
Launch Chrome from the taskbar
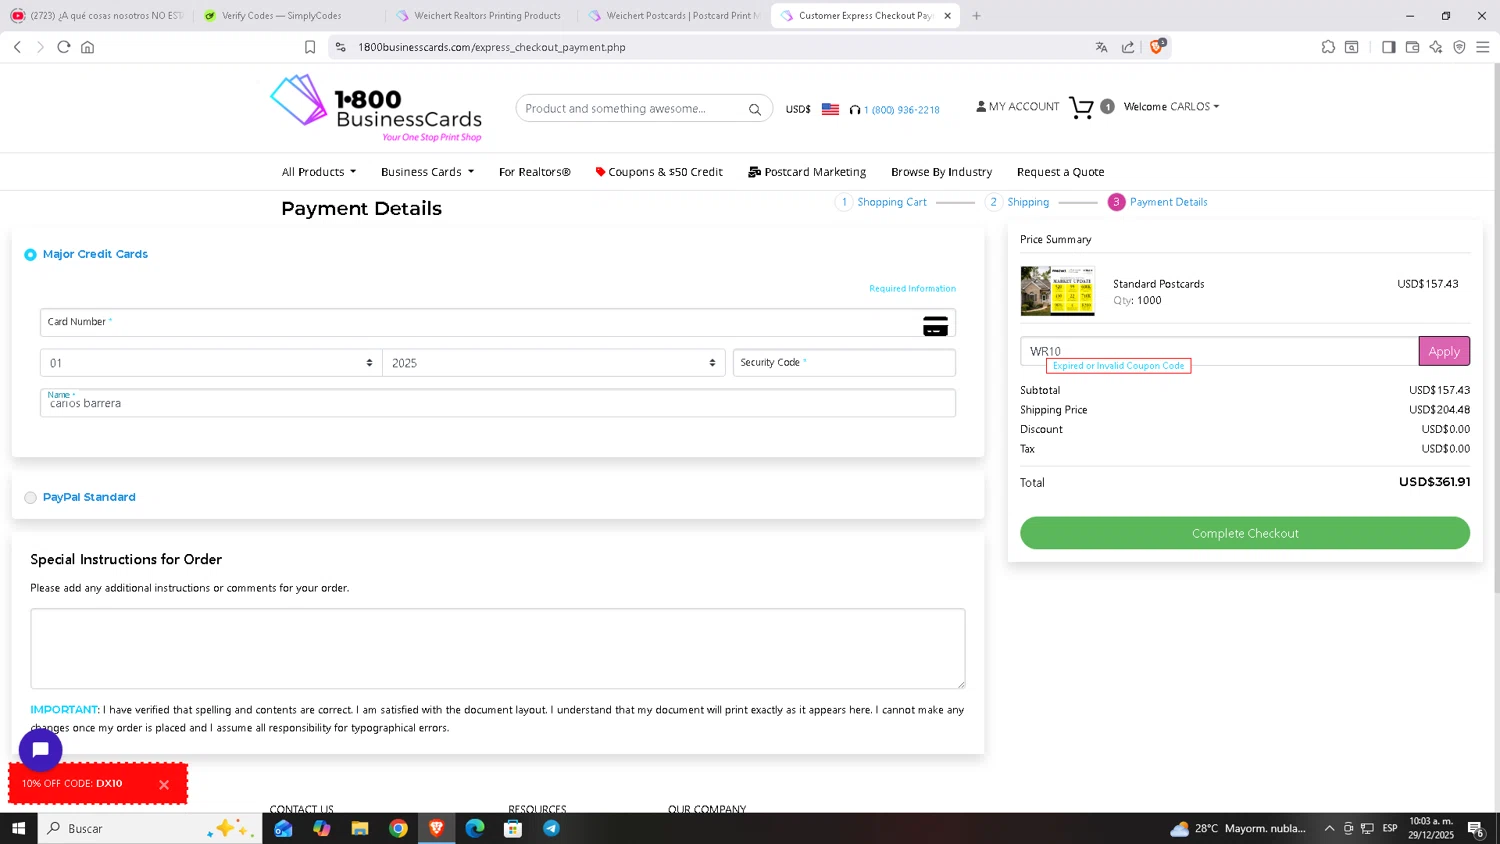click(398, 828)
